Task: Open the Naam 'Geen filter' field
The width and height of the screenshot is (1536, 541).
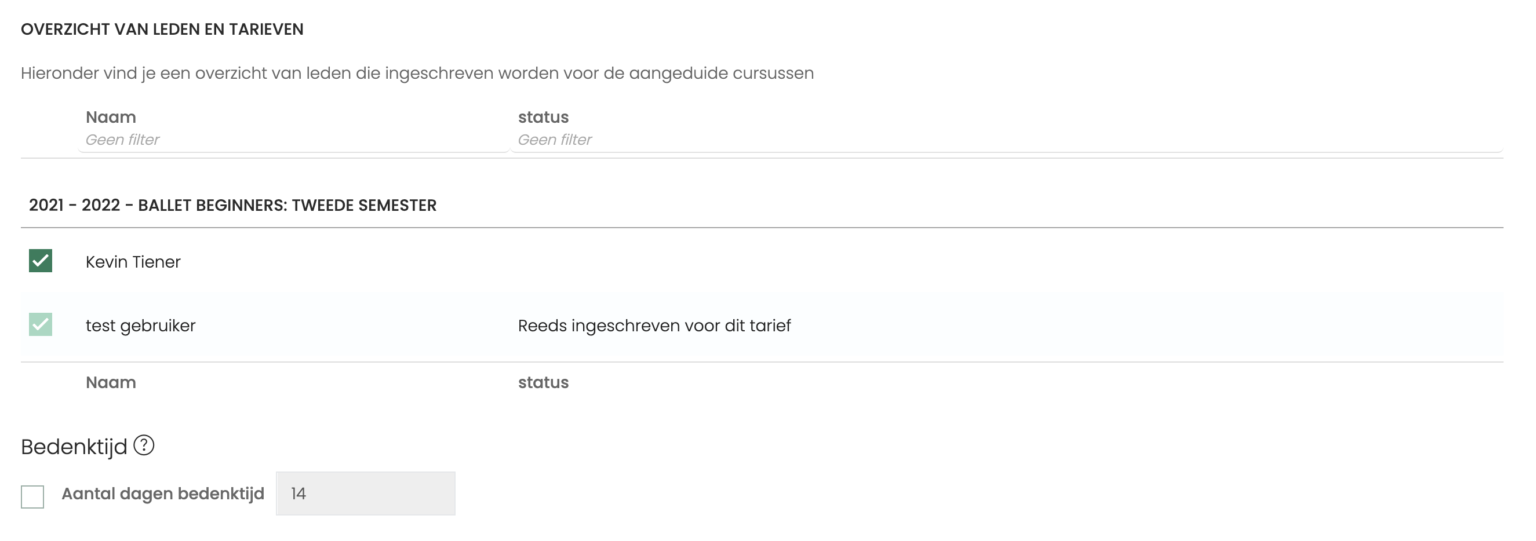Action: click(x=294, y=140)
